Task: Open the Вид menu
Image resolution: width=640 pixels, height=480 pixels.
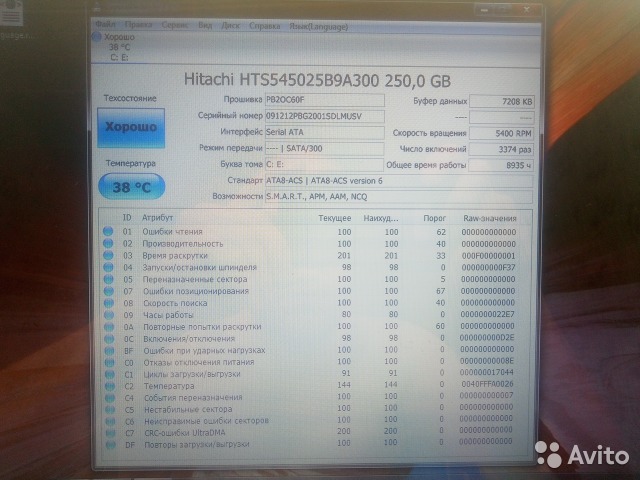Action: click(x=205, y=25)
